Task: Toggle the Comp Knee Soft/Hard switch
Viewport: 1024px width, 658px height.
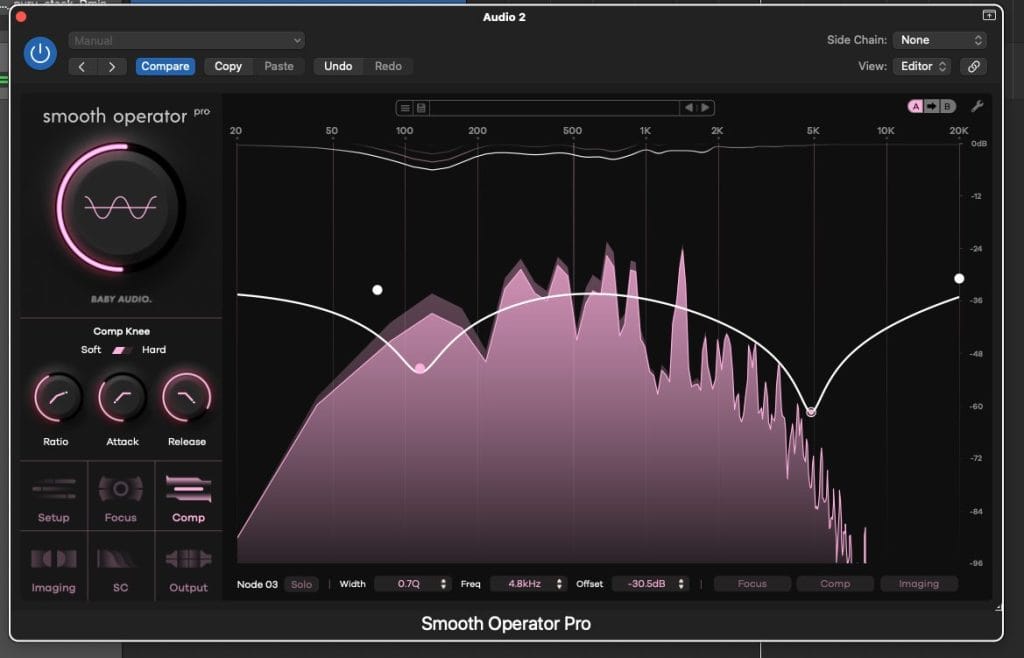Action: tap(122, 350)
